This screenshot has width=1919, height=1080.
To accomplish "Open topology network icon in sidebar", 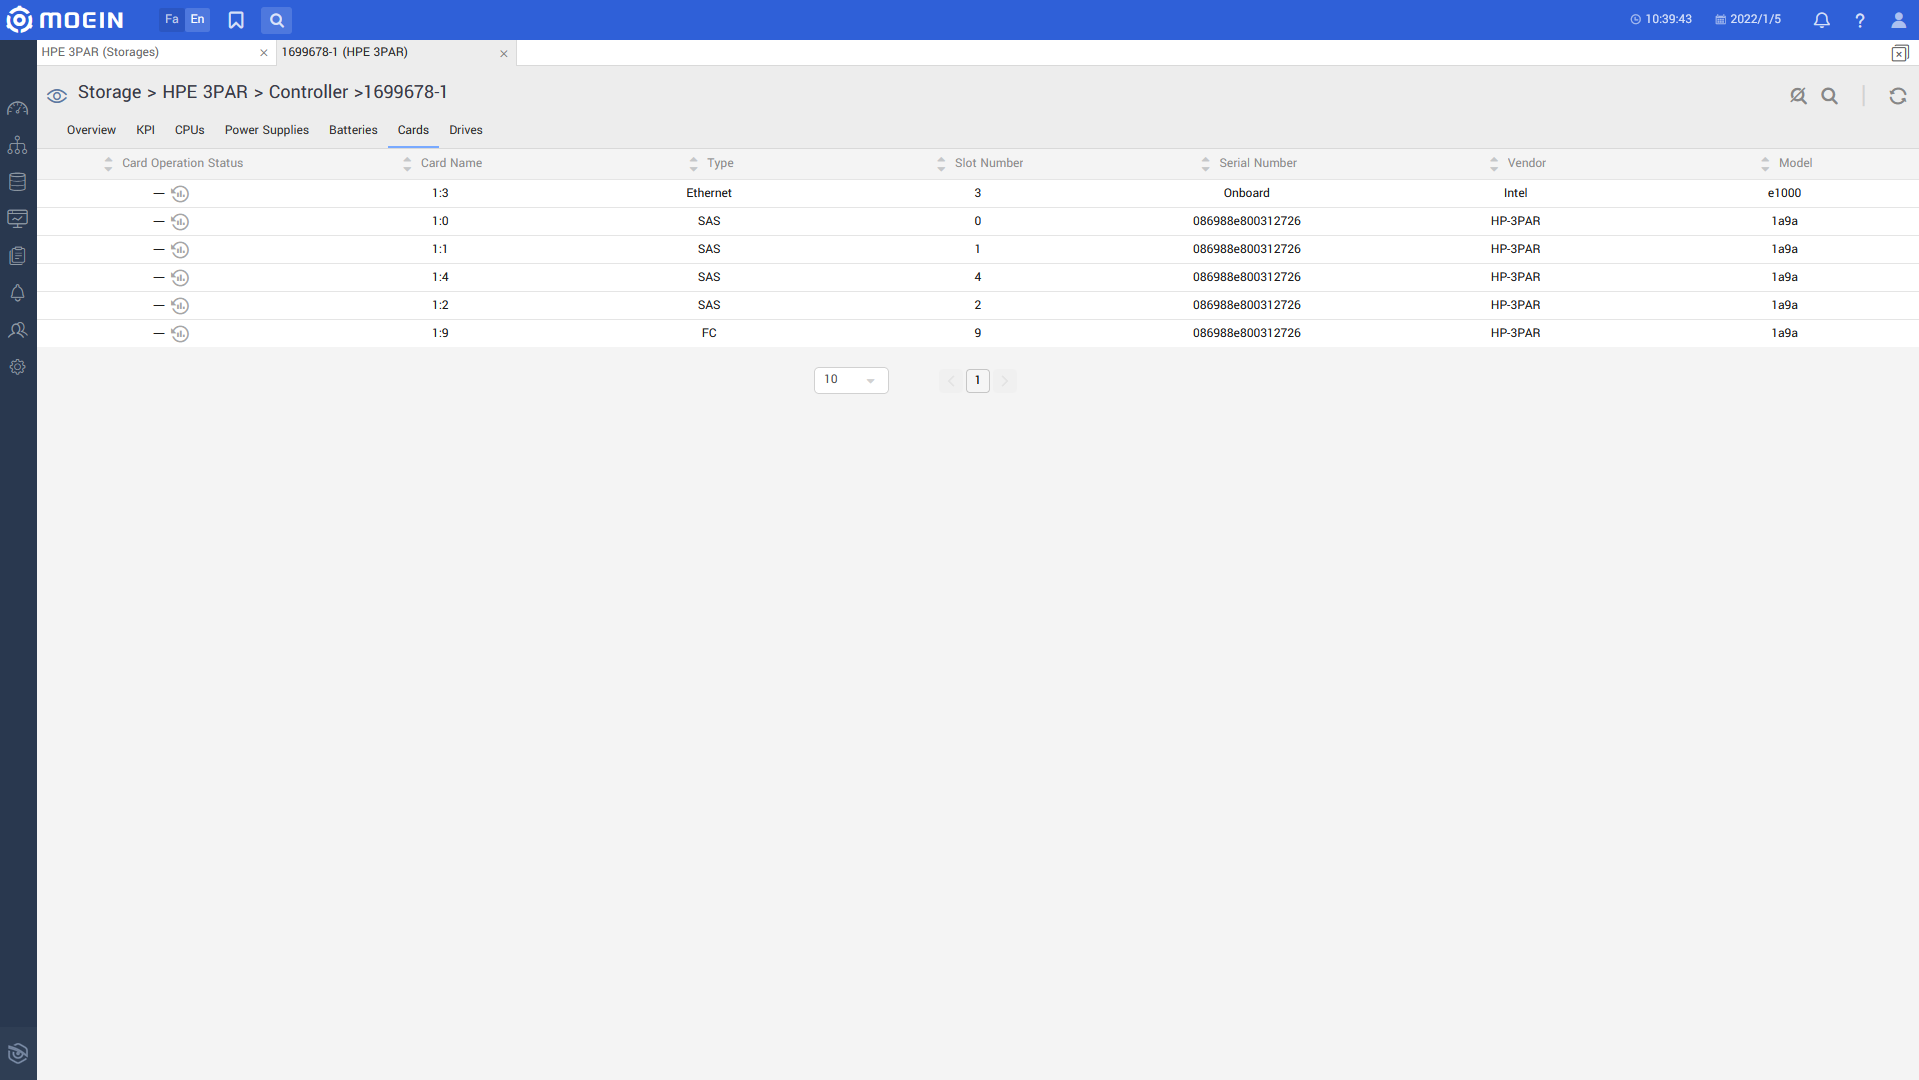I will (18, 145).
